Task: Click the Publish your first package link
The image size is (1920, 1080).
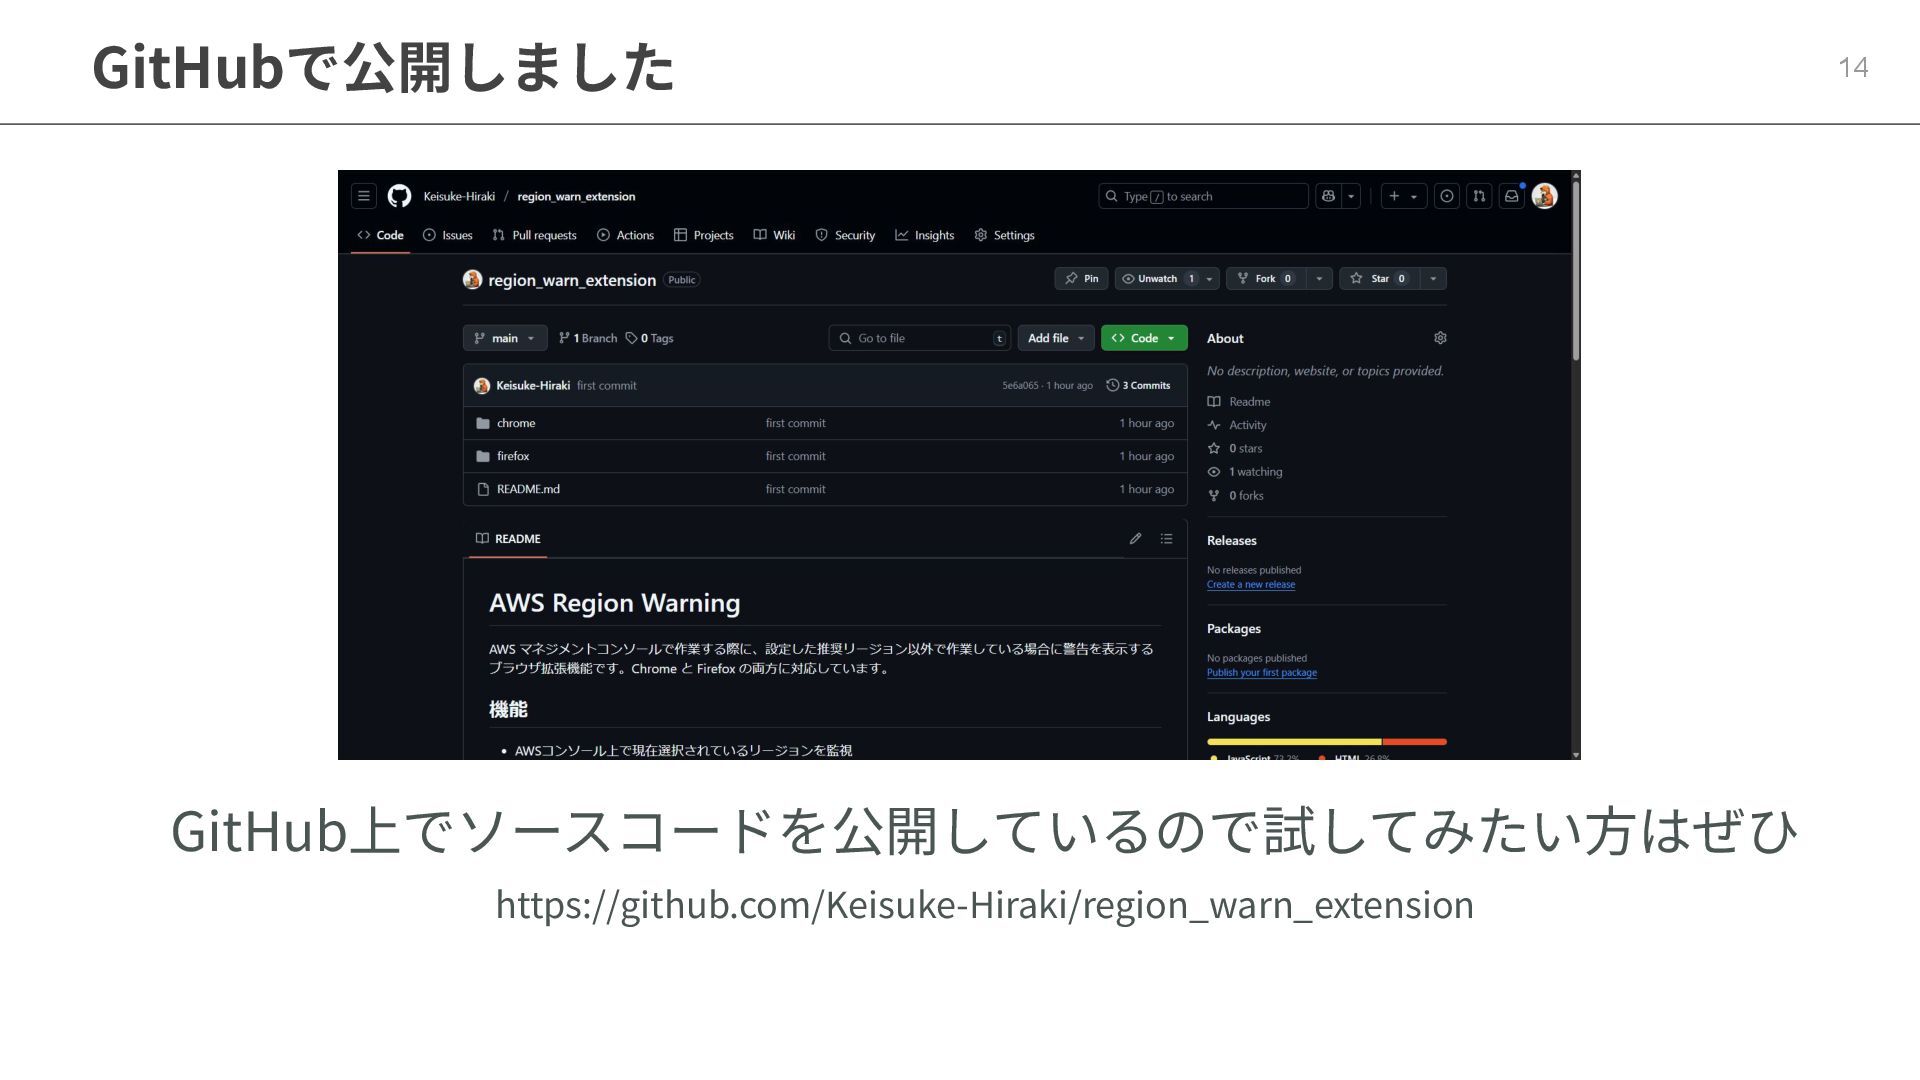Action: tap(1262, 673)
